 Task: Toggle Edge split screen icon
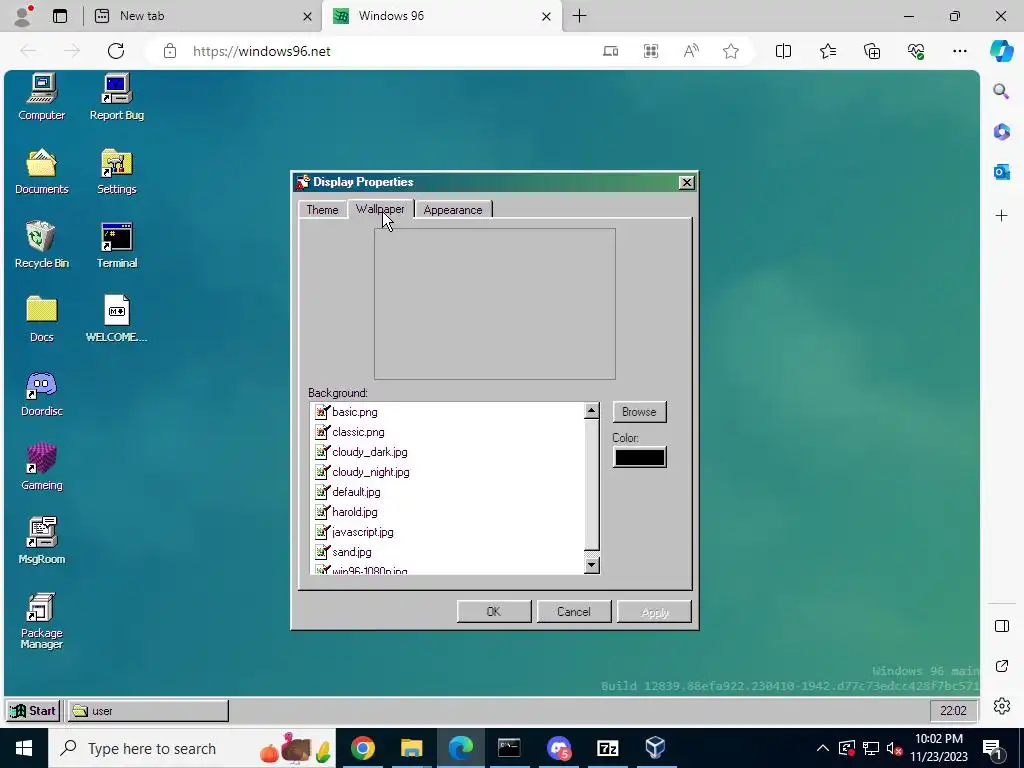click(783, 51)
